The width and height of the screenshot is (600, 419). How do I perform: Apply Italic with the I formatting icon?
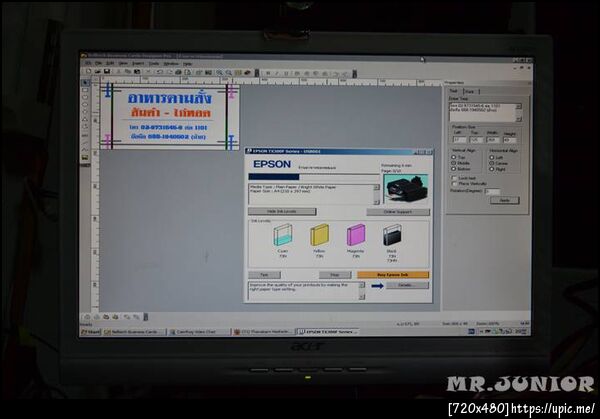[277, 73]
